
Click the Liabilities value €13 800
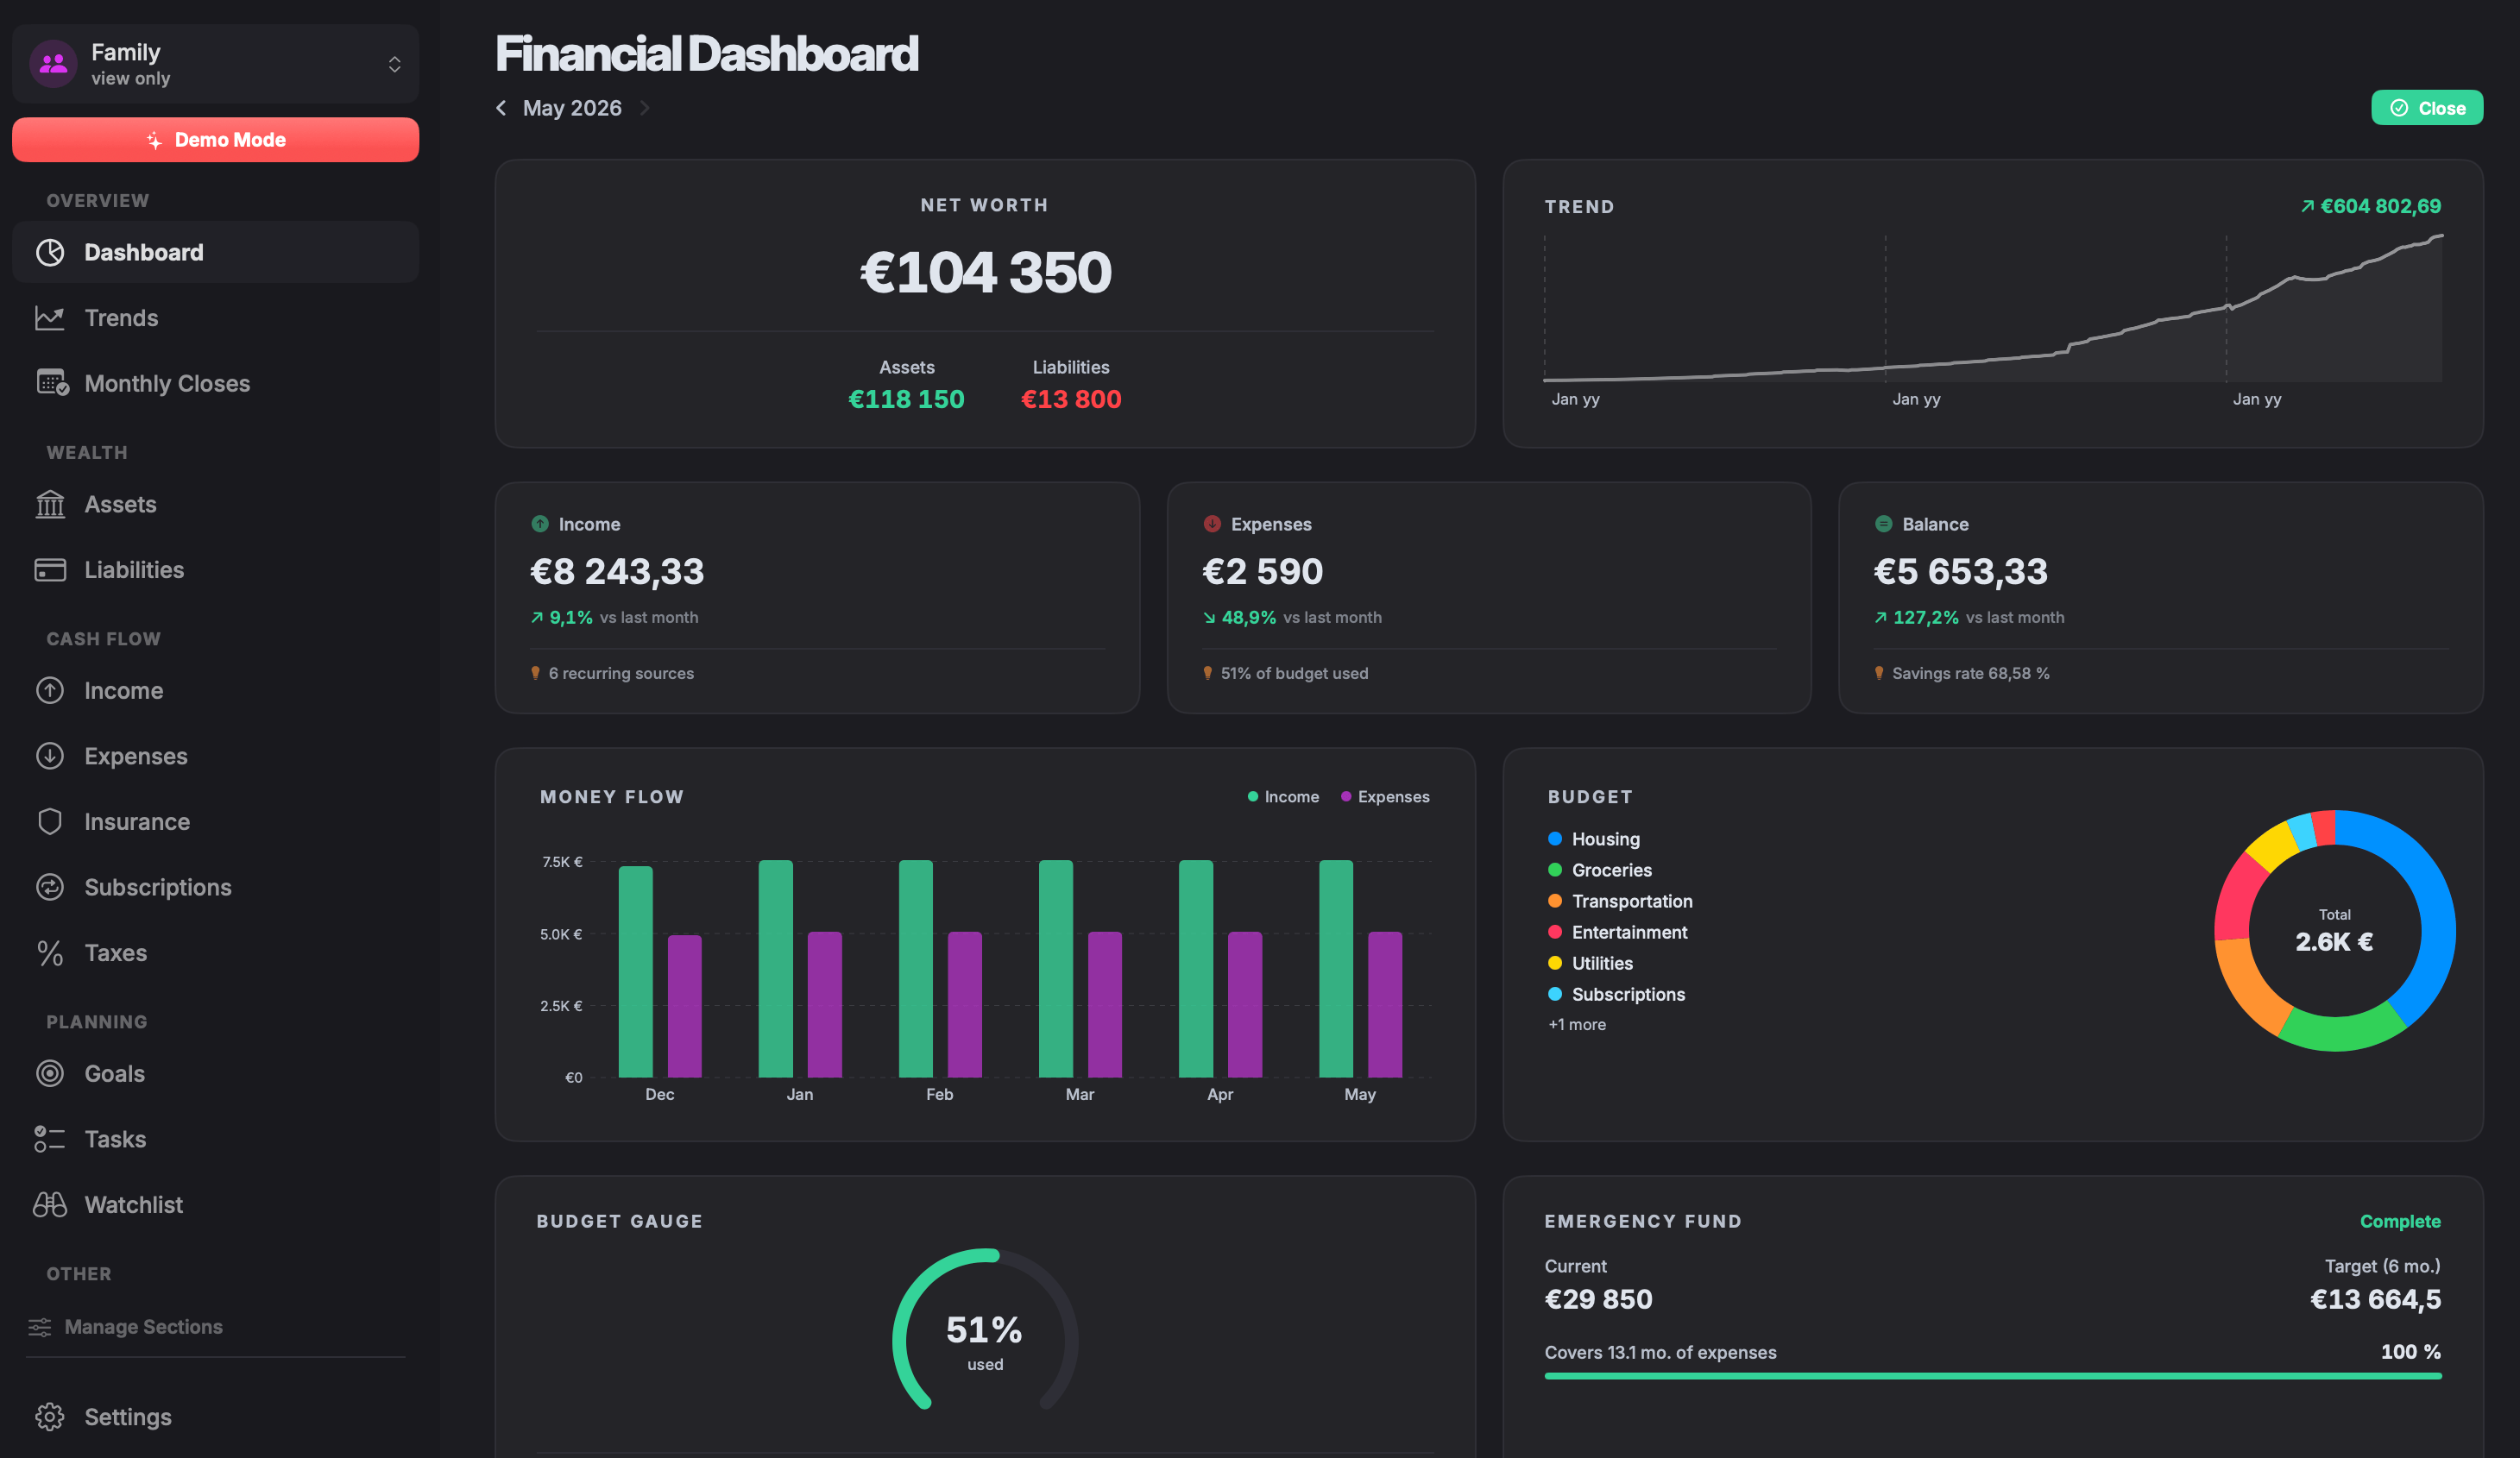coord(1071,399)
